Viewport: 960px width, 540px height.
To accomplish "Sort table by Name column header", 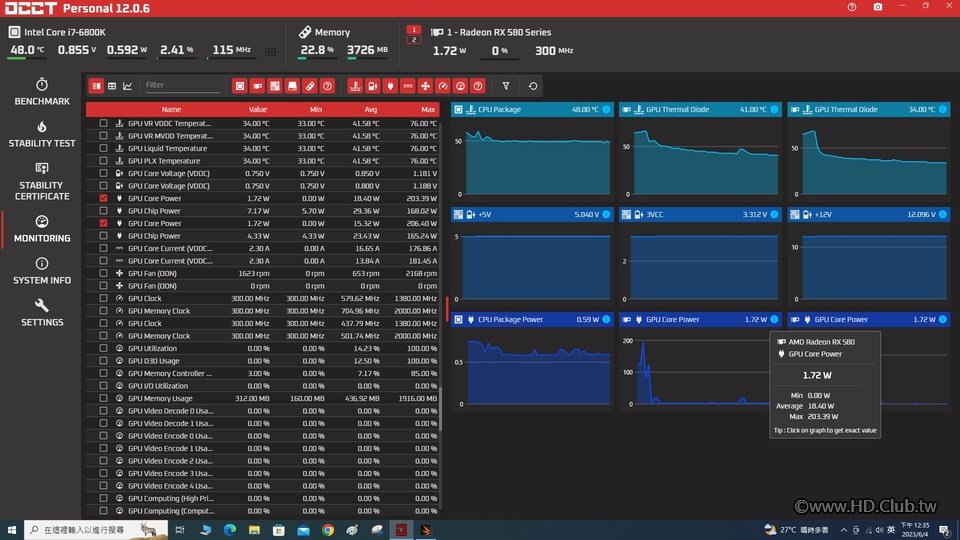I will coord(171,109).
